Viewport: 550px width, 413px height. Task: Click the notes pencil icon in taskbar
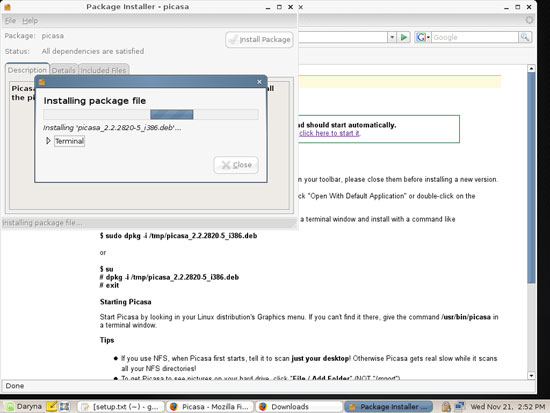52,407
